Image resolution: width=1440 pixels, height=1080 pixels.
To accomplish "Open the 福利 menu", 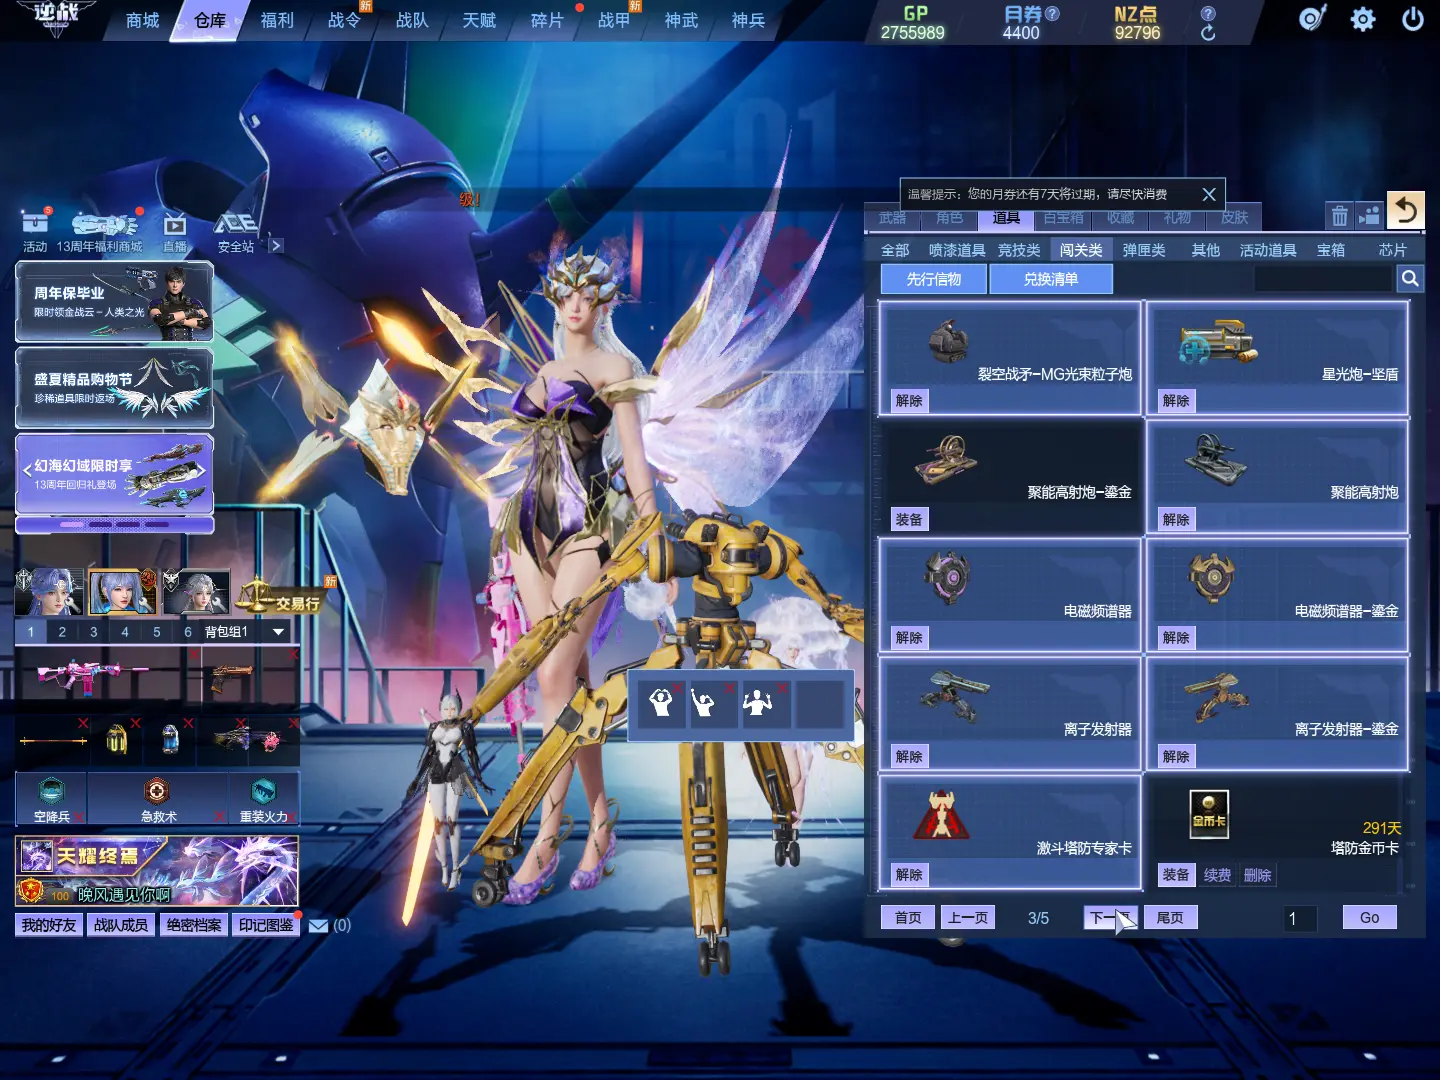I will click(277, 20).
